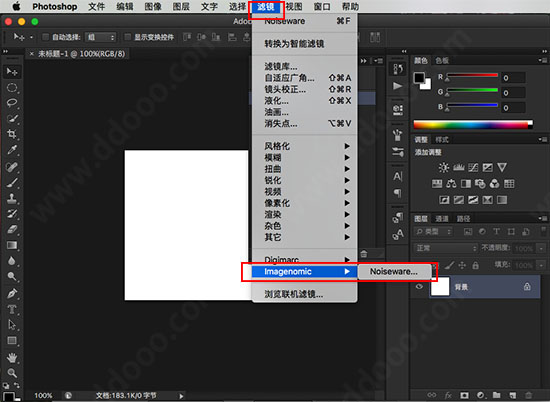
Task: Switch to the Paths panel tab
Action: (x=463, y=219)
